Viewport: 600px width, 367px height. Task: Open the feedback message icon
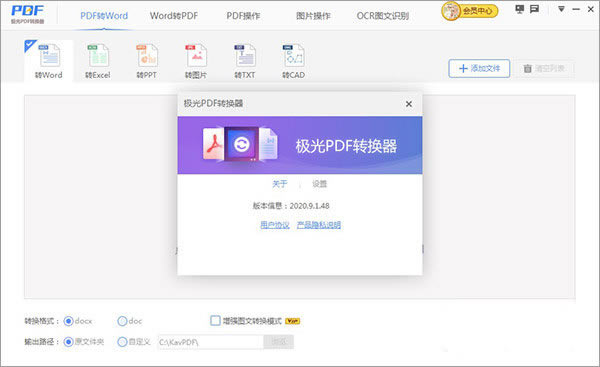click(x=534, y=9)
